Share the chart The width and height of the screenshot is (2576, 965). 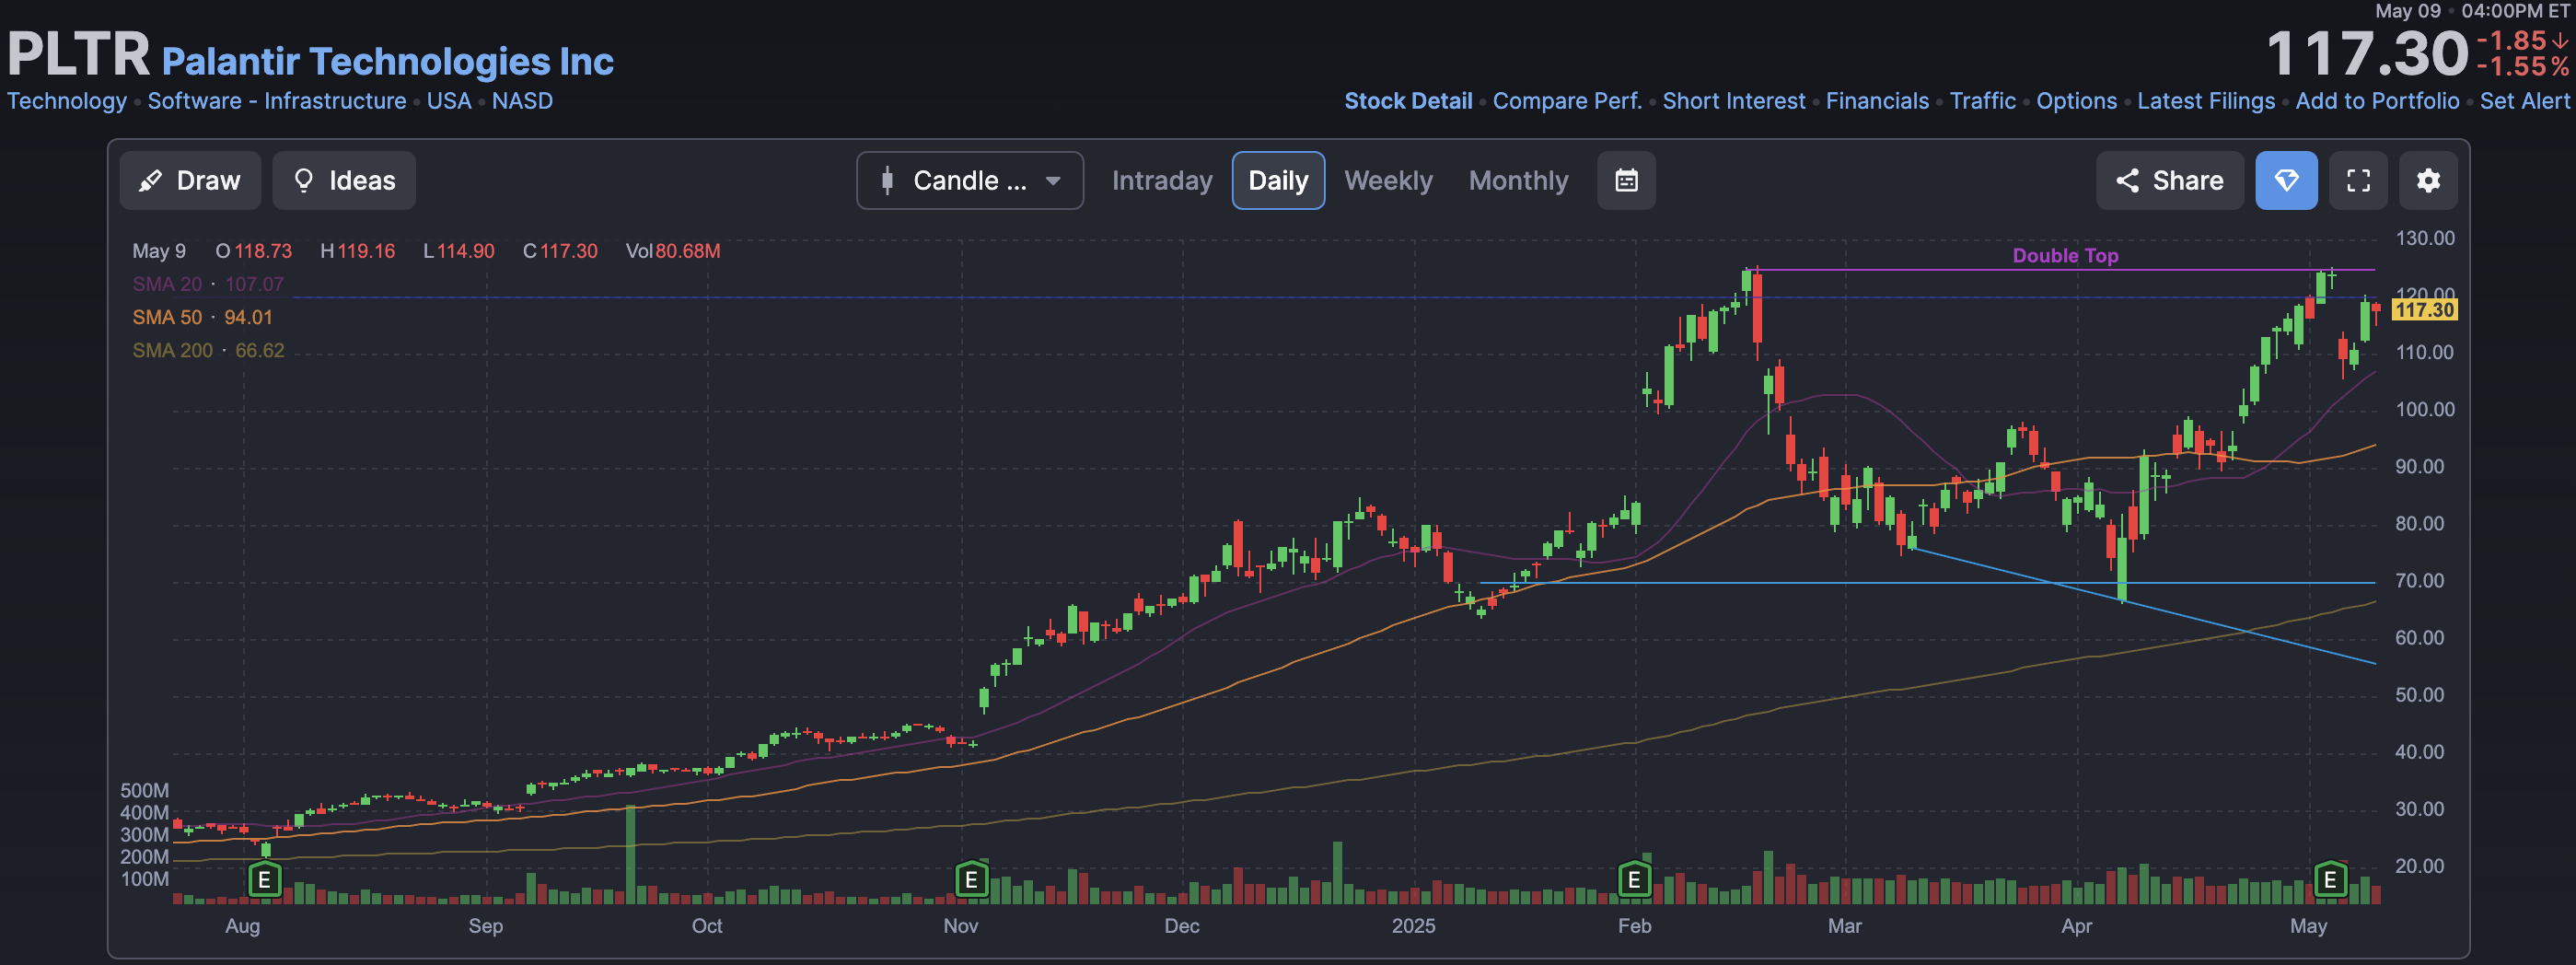pyautogui.click(x=2169, y=181)
